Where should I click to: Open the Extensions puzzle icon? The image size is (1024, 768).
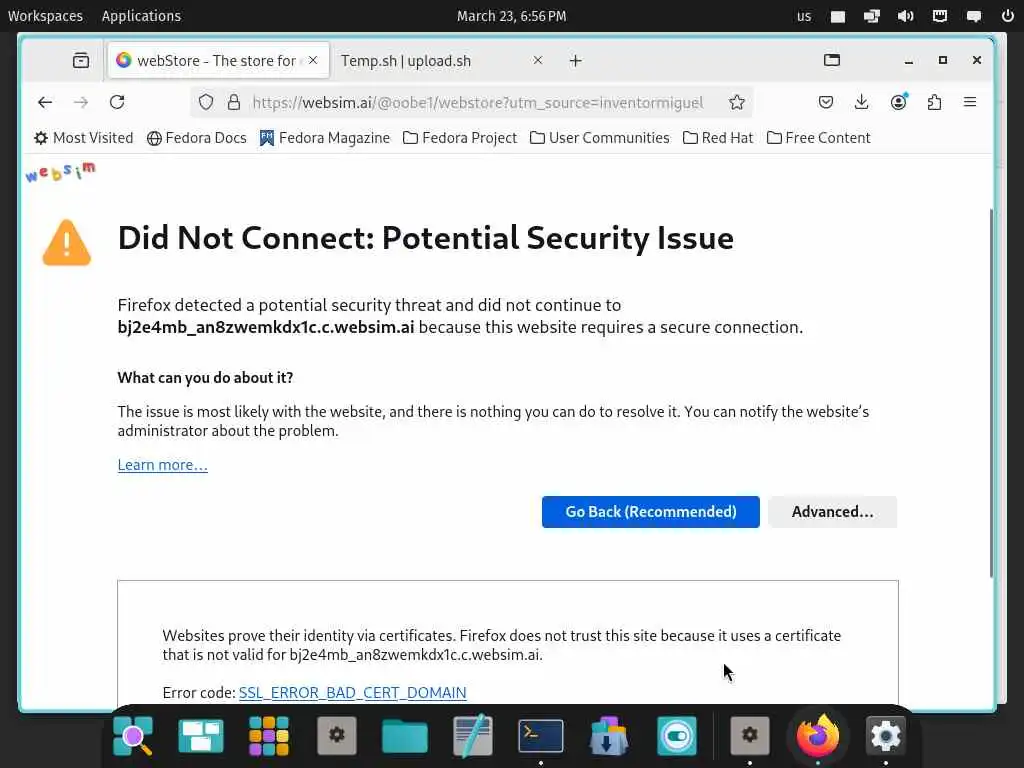tap(934, 102)
